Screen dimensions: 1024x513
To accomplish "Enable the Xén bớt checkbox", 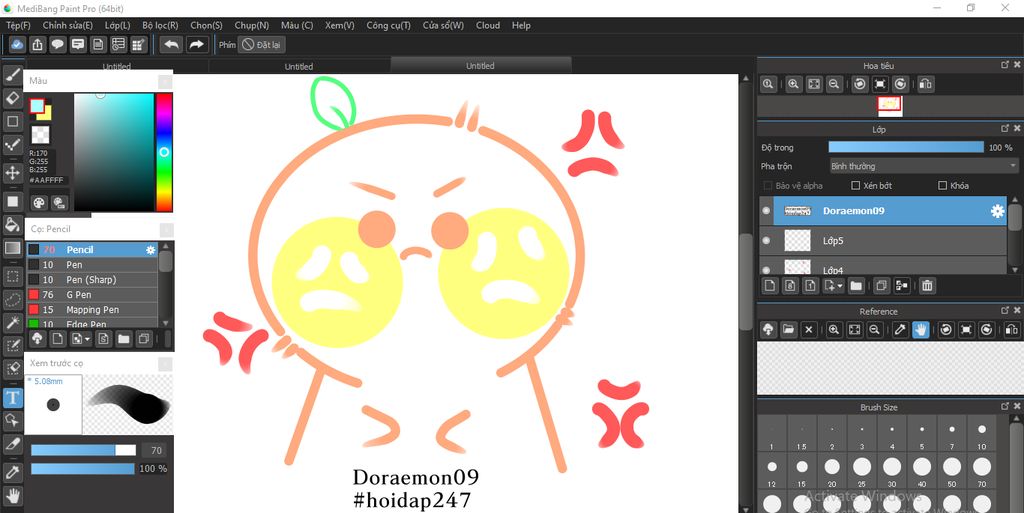I will pyautogui.click(x=856, y=186).
